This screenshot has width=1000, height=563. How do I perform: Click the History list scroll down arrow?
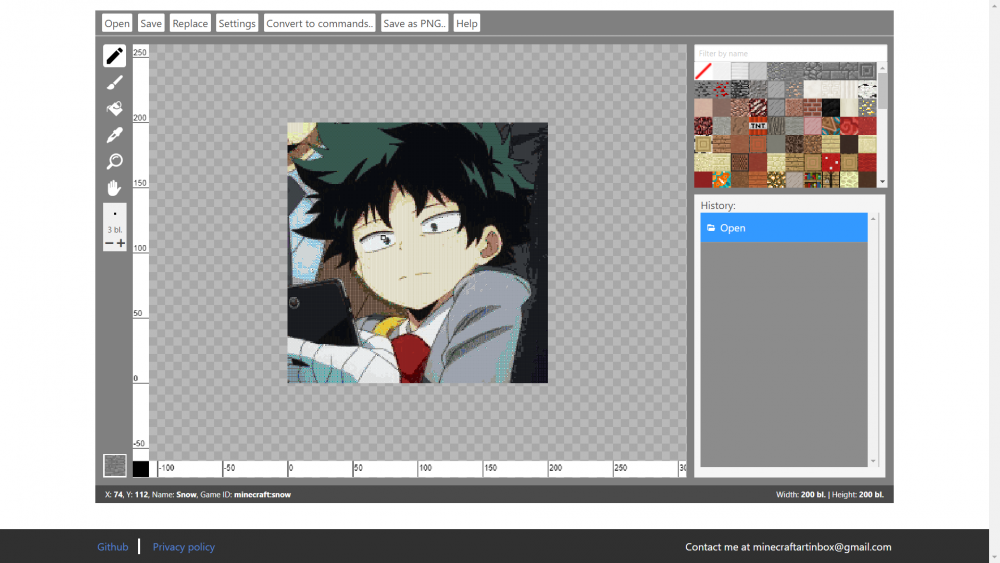coord(873,461)
